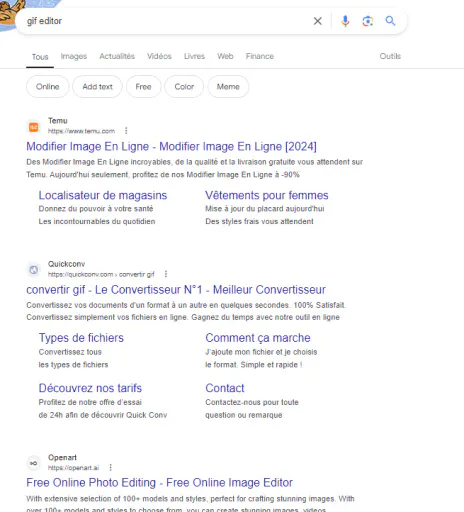Screen dimensions: 464x512
Task: Switch to the Web tab
Action: [x=225, y=56]
